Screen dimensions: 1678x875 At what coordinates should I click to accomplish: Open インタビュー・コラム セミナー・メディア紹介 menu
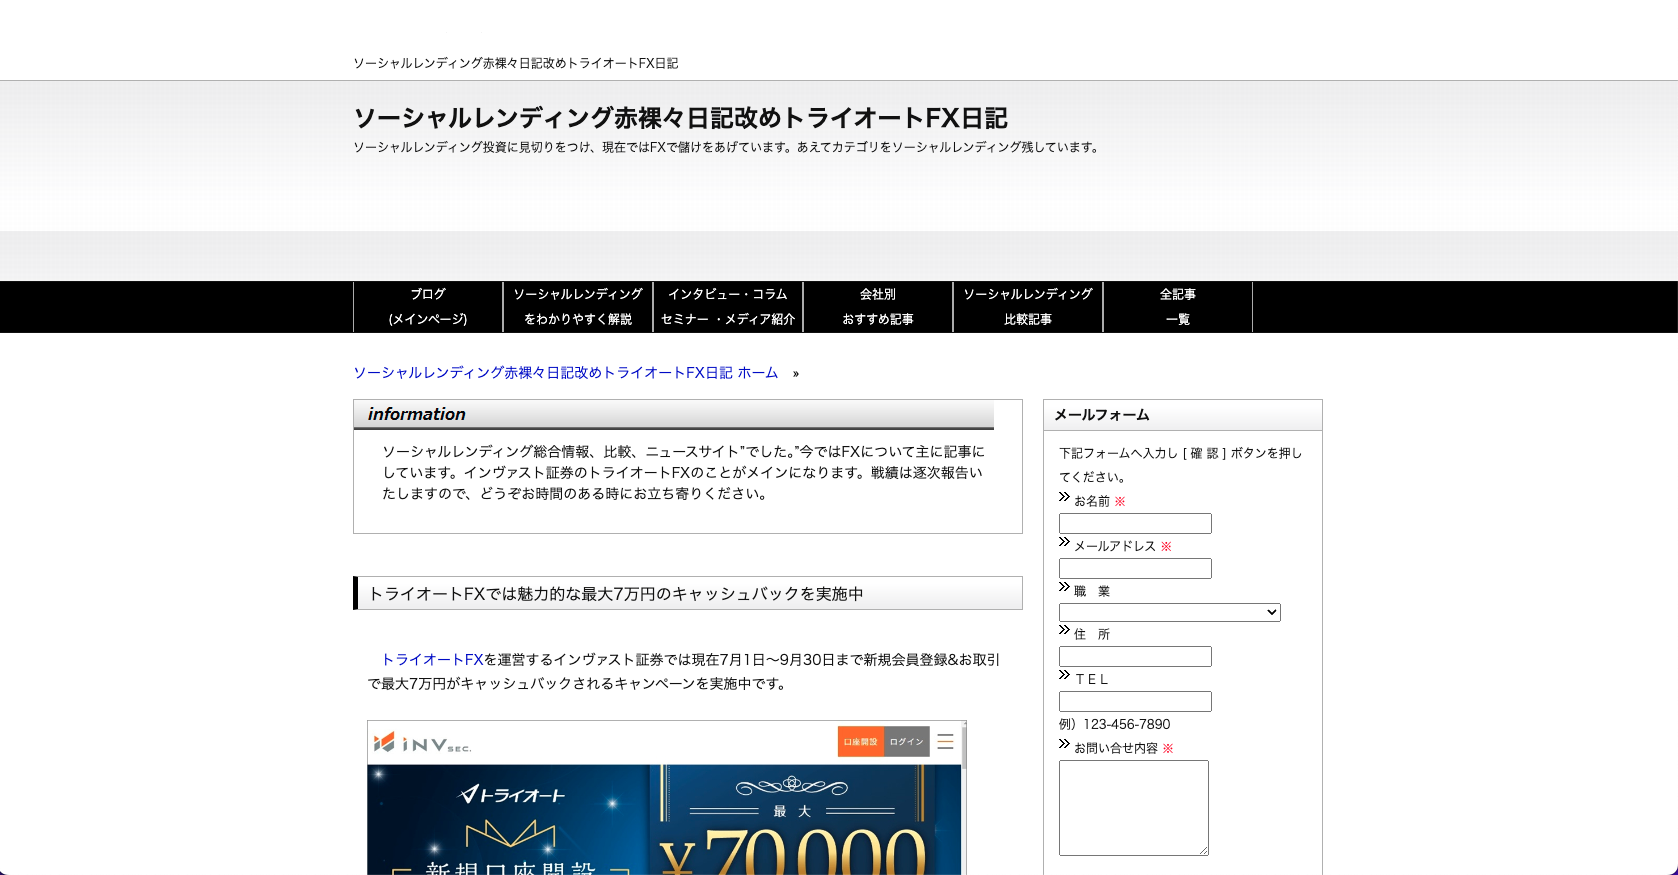coord(728,307)
